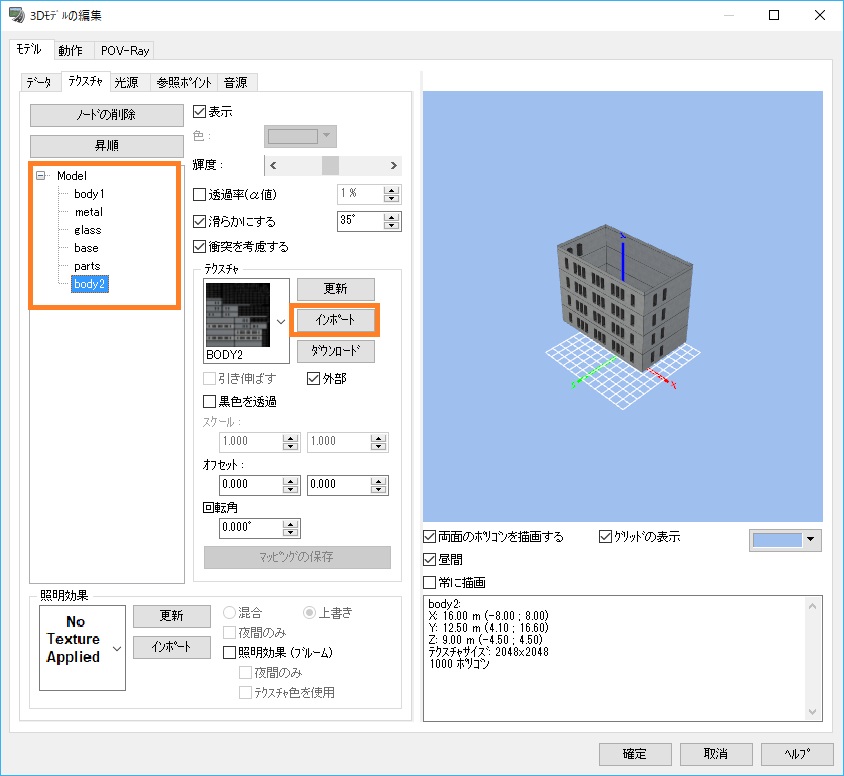Screen dimensions: 844x776
Task: Click the 35° smoothing angle field
Action: (360, 221)
